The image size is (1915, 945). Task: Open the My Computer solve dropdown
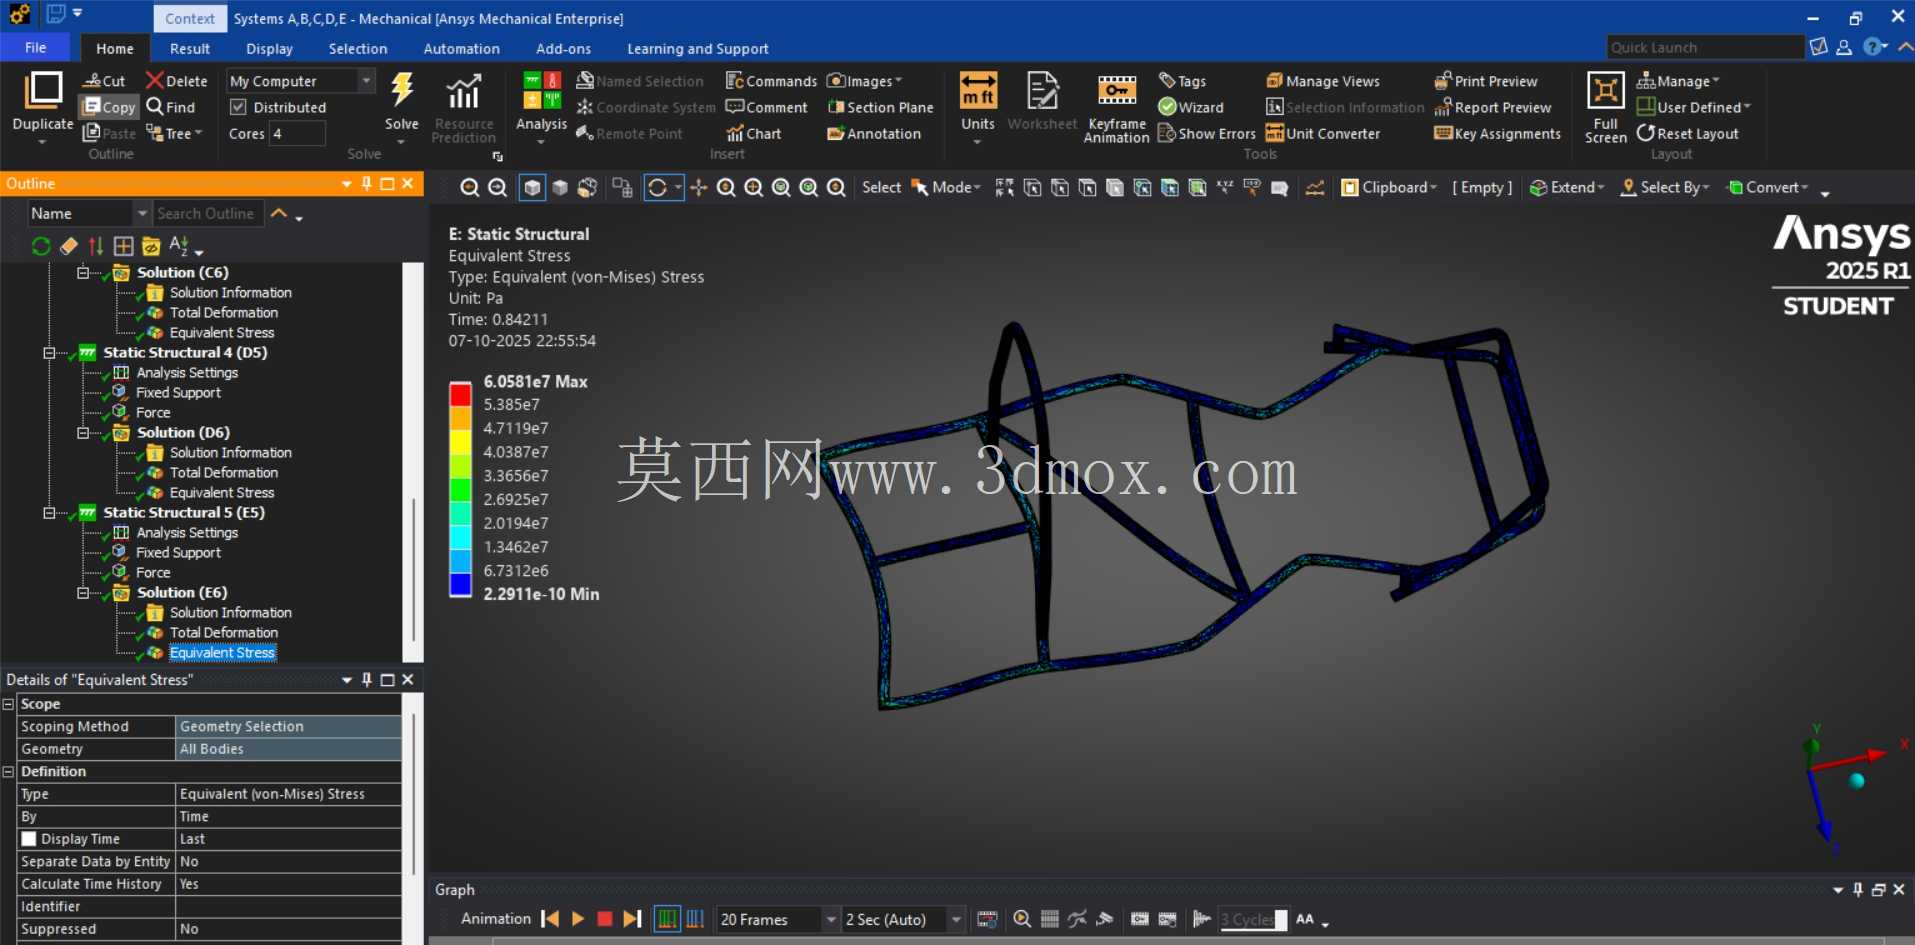(366, 81)
